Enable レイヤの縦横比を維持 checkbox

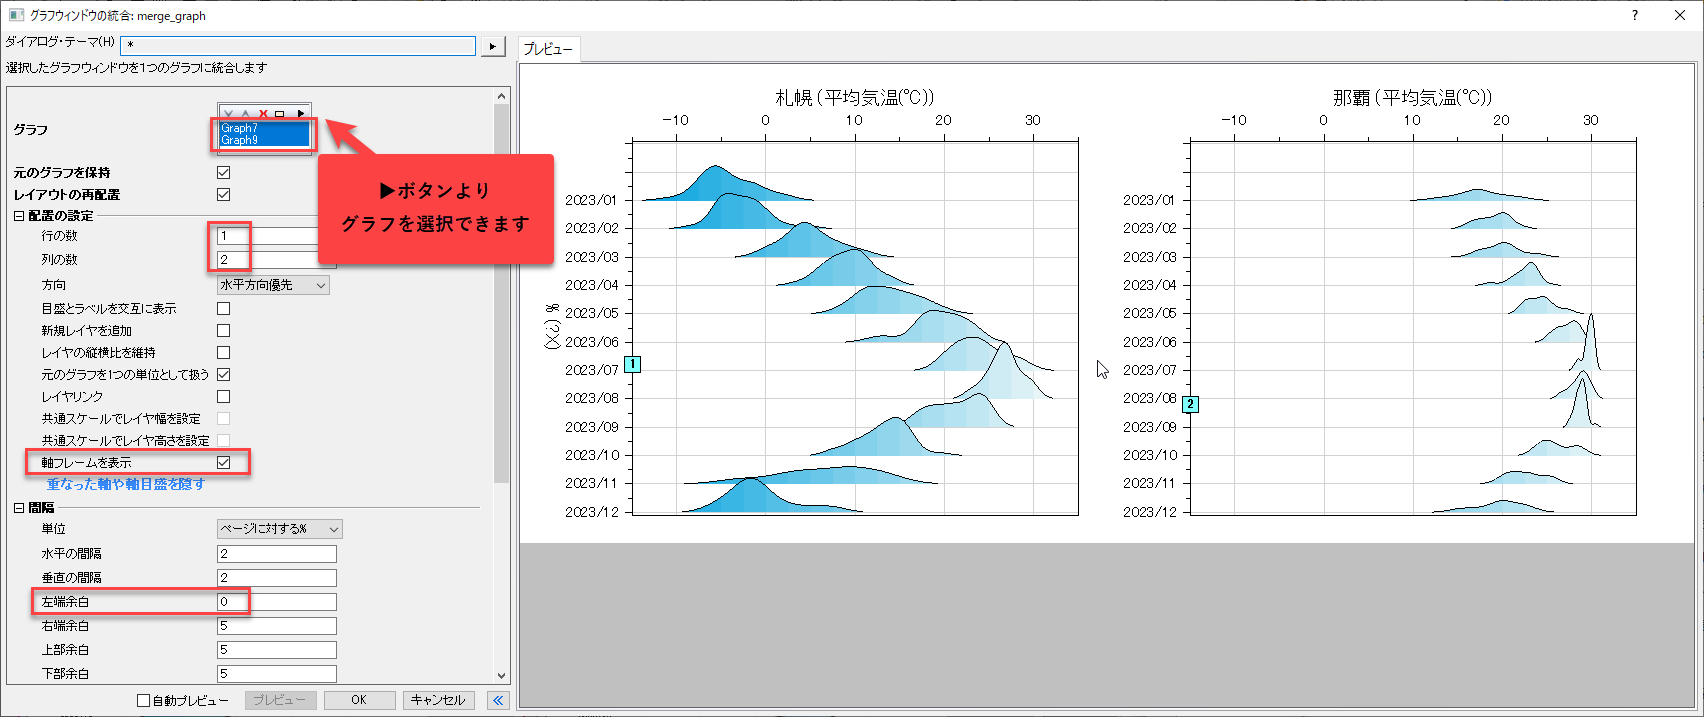(x=224, y=352)
